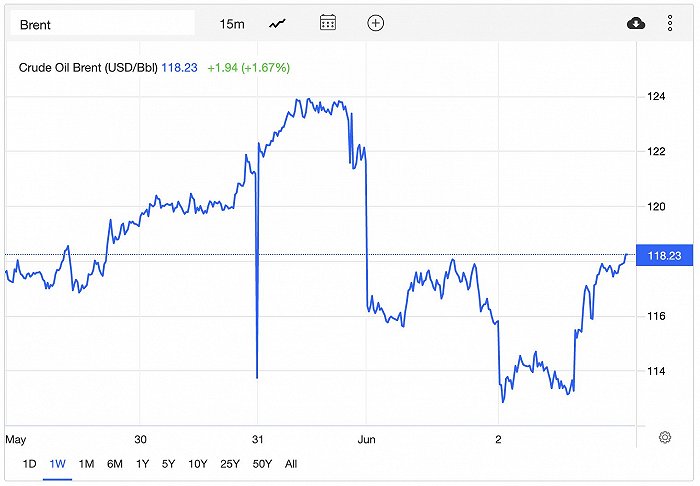Click the line chart type icon
The height and width of the screenshot is (486, 700).
tap(278, 23)
